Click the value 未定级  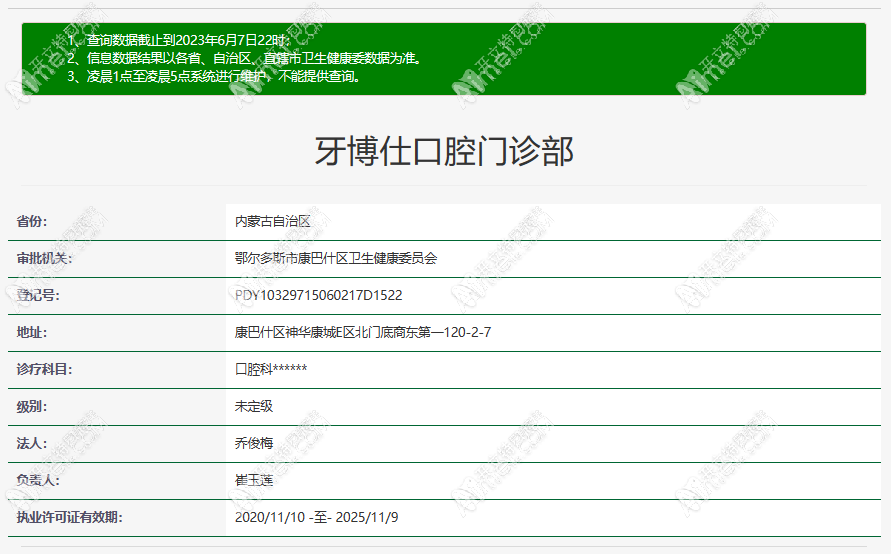[254, 407]
